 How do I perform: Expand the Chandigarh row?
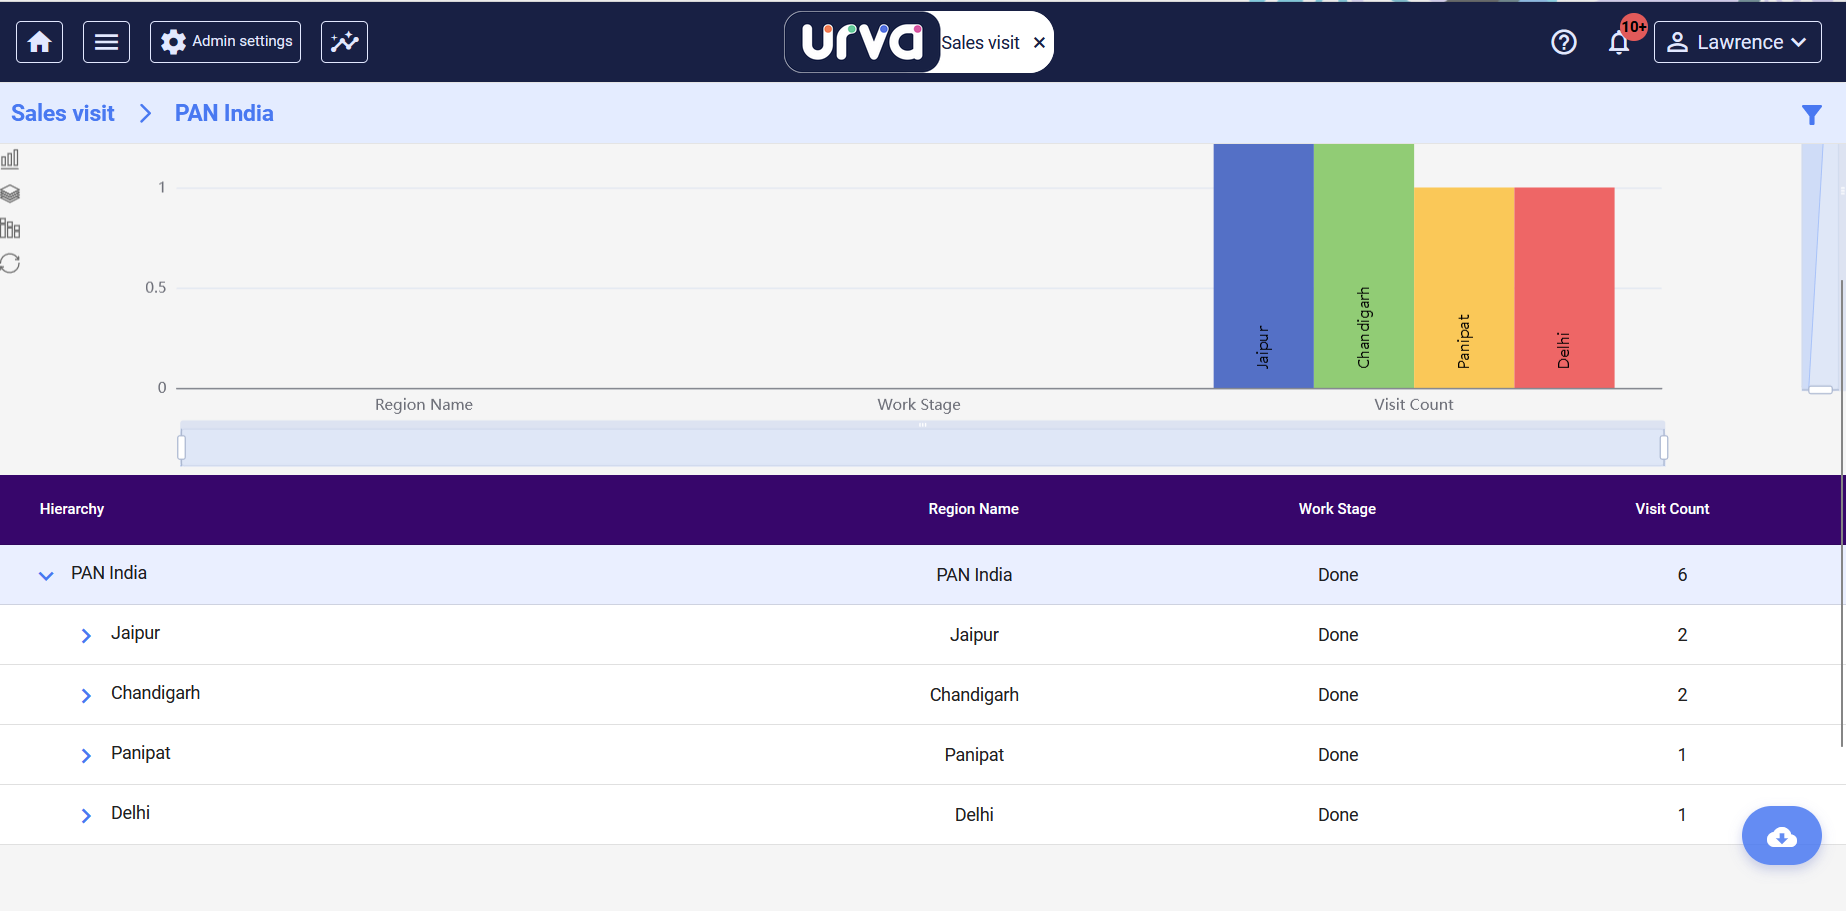click(x=86, y=695)
